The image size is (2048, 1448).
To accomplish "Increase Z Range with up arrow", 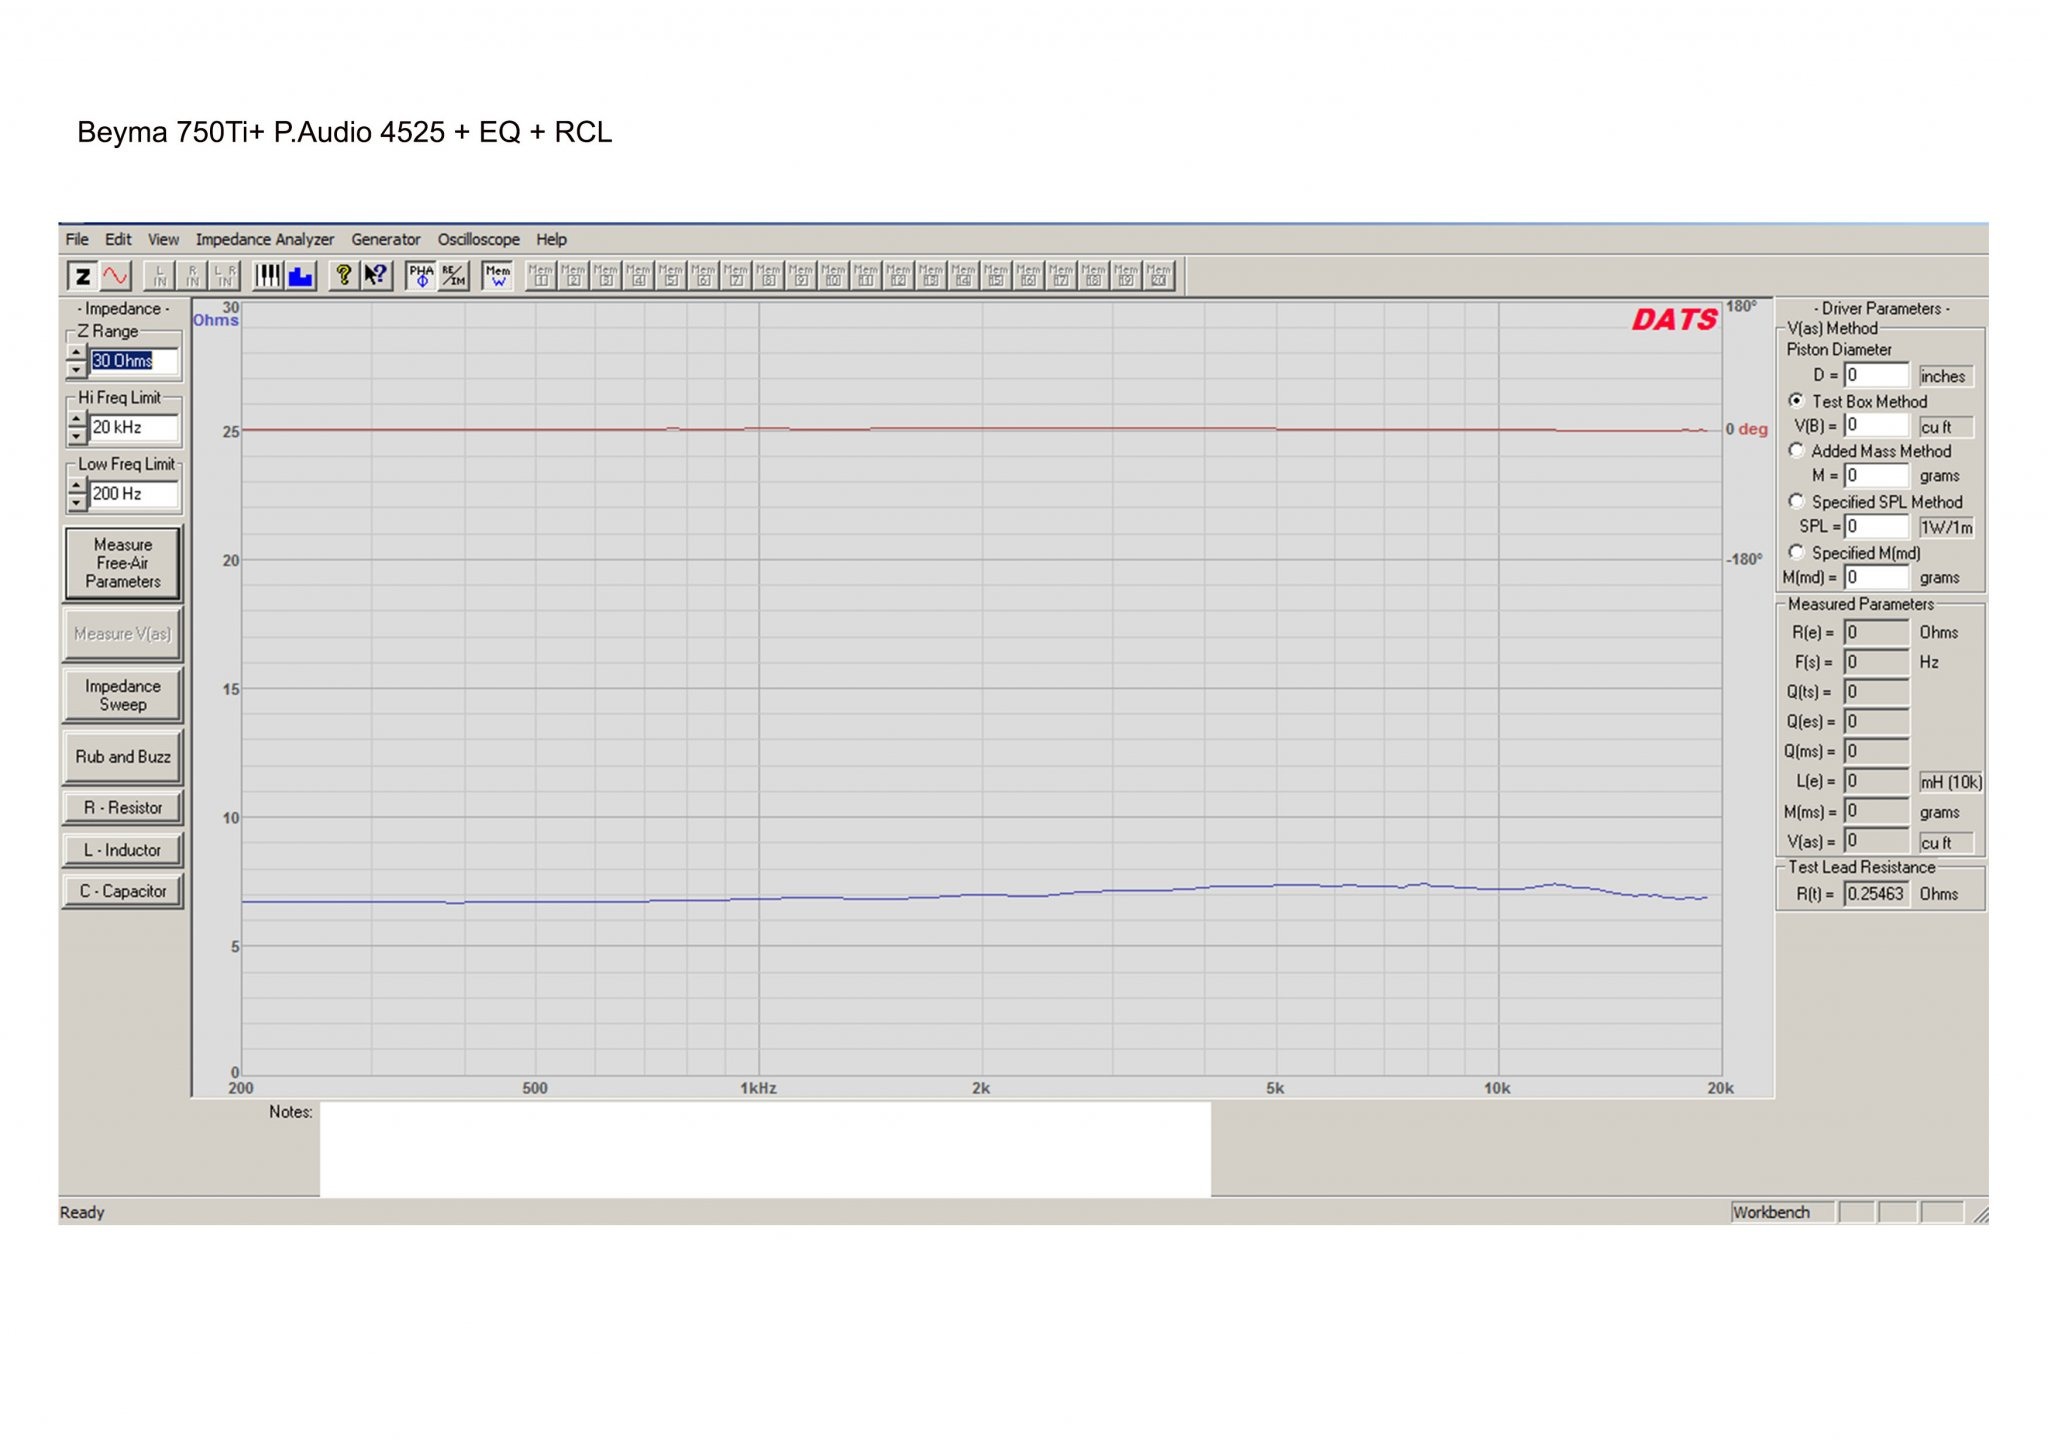I will pyautogui.click(x=77, y=353).
